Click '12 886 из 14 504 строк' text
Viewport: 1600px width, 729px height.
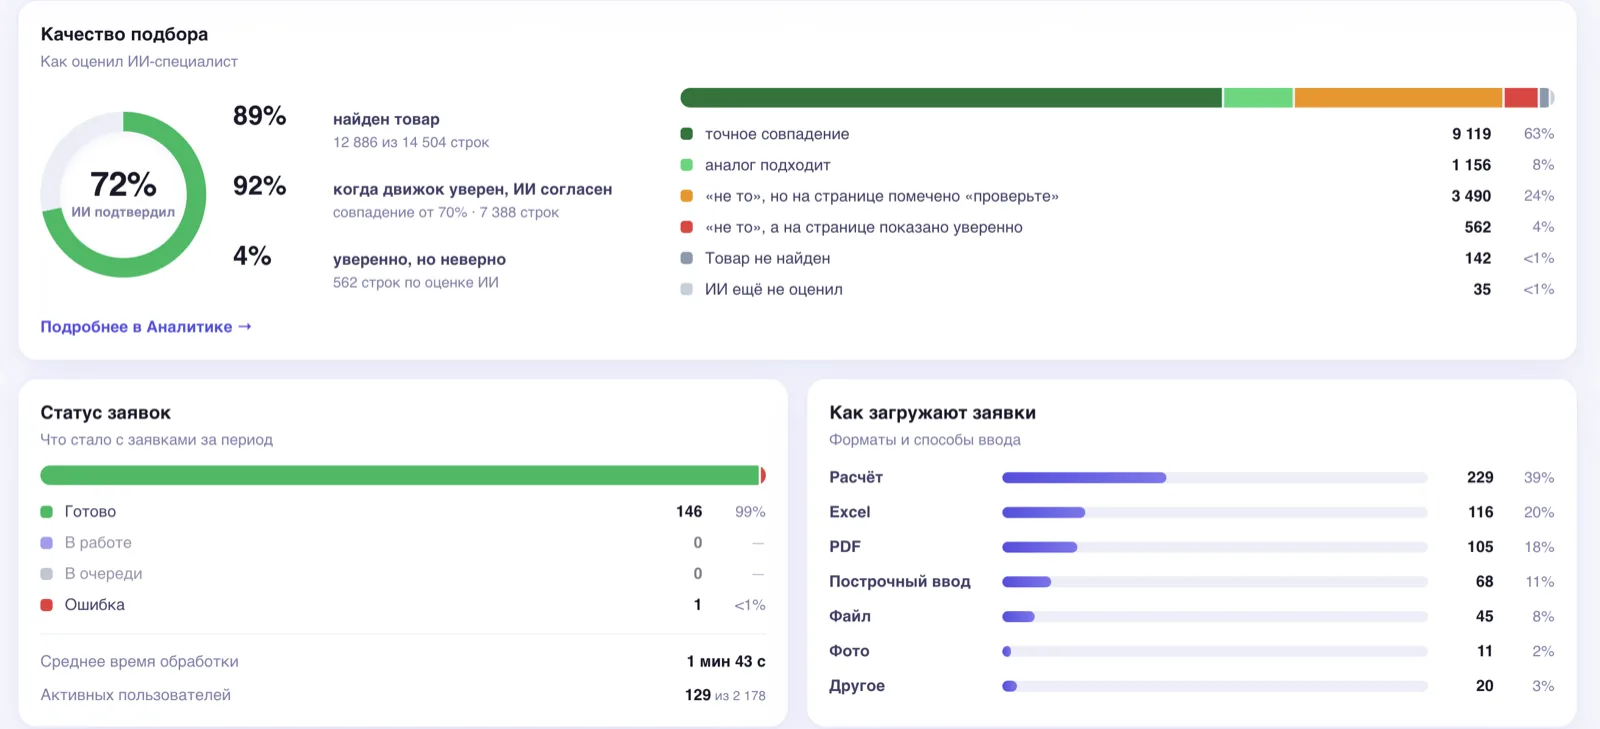tap(411, 142)
